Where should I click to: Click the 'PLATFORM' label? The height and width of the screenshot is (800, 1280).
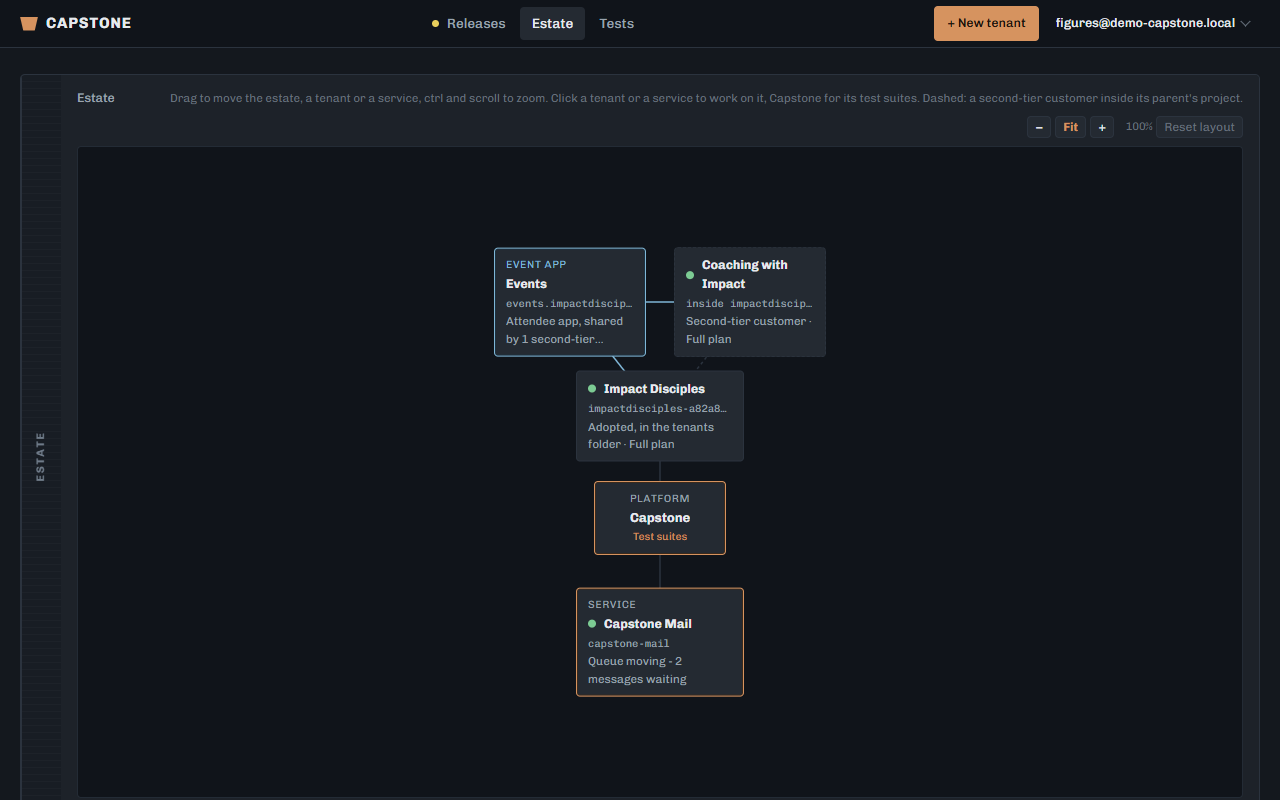click(660, 499)
